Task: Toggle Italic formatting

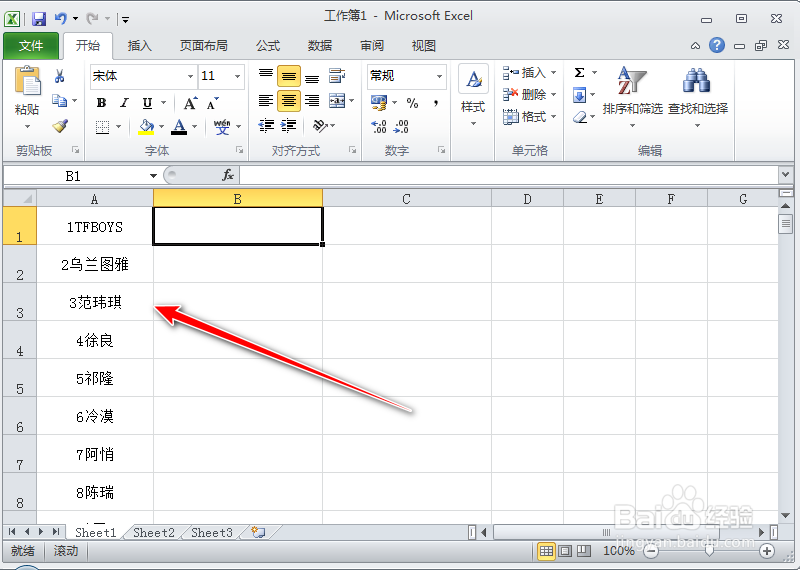Action: (x=124, y=103)
